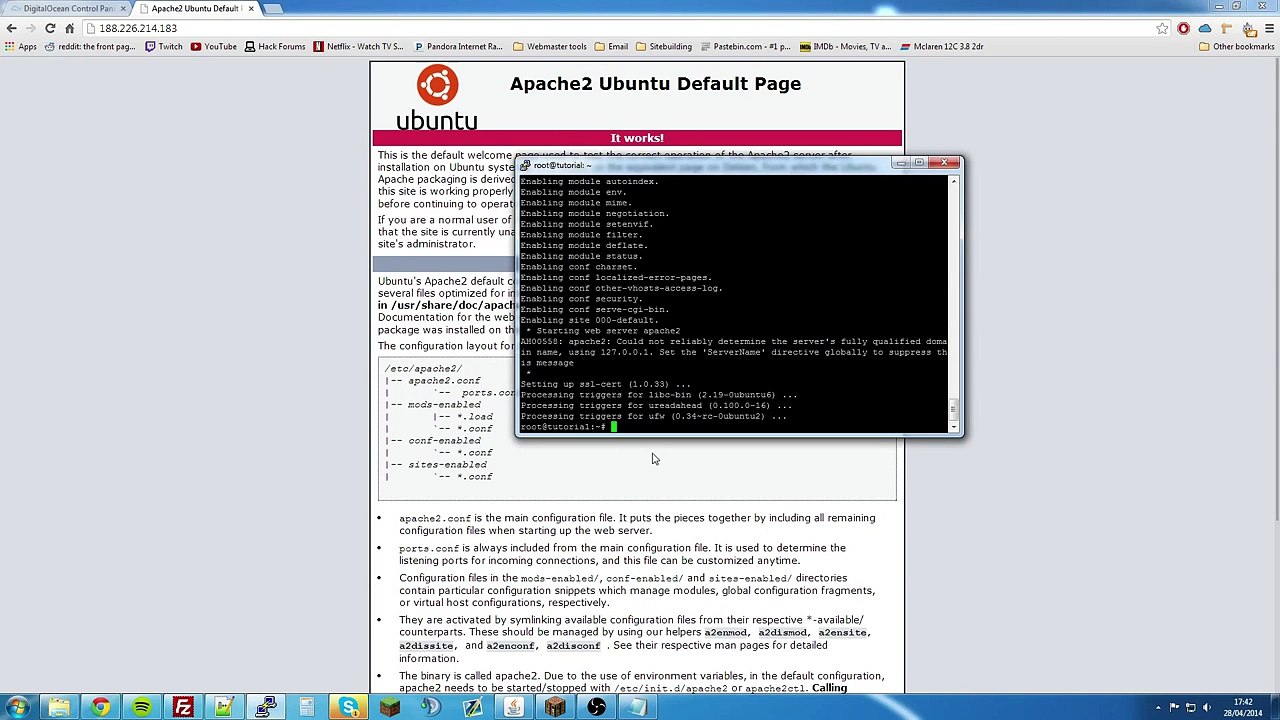Click the Ubuntu logo on the page

click(x=437, y=98)
